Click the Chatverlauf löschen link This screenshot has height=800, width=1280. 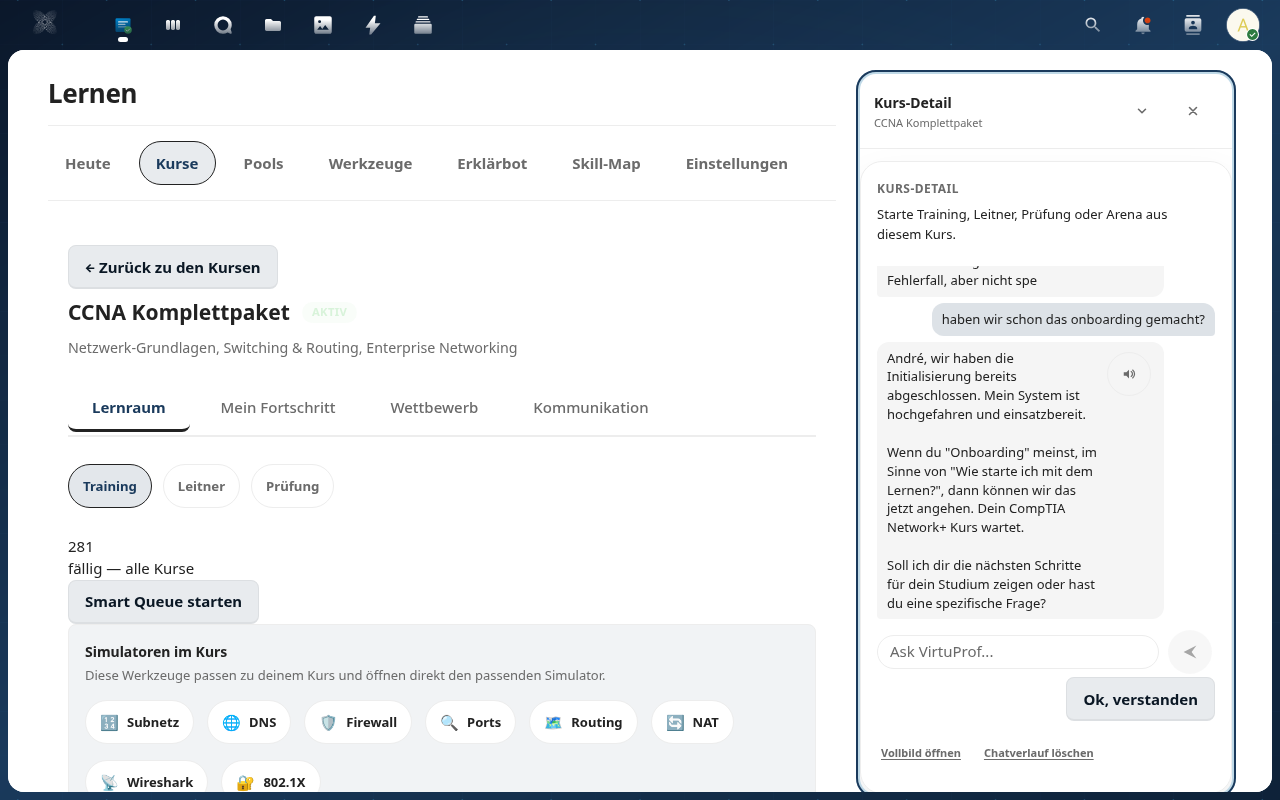pos(1038,753)
